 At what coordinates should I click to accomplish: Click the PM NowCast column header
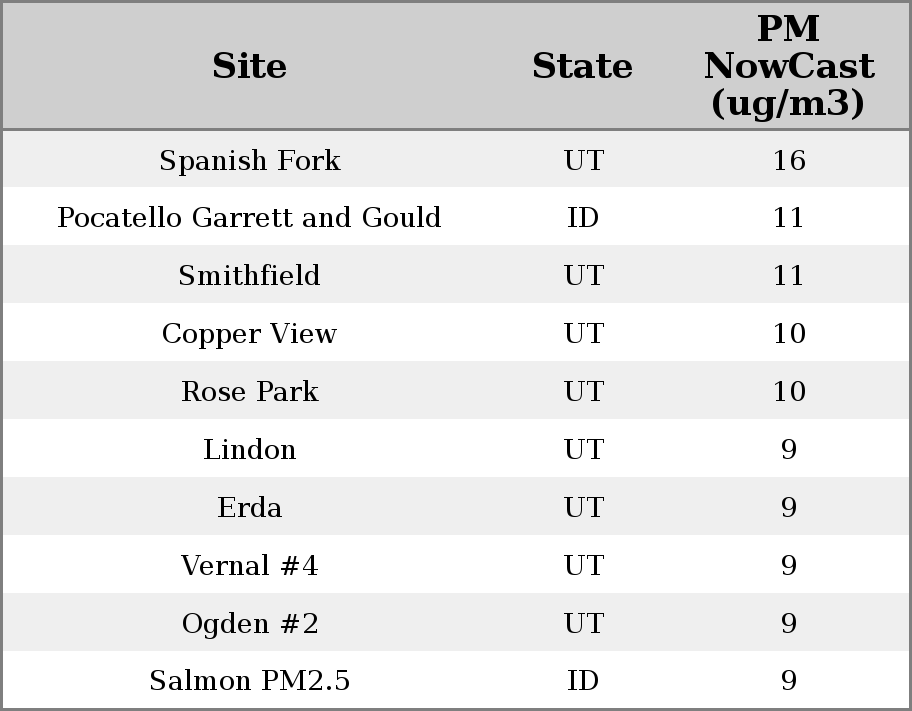788,67
